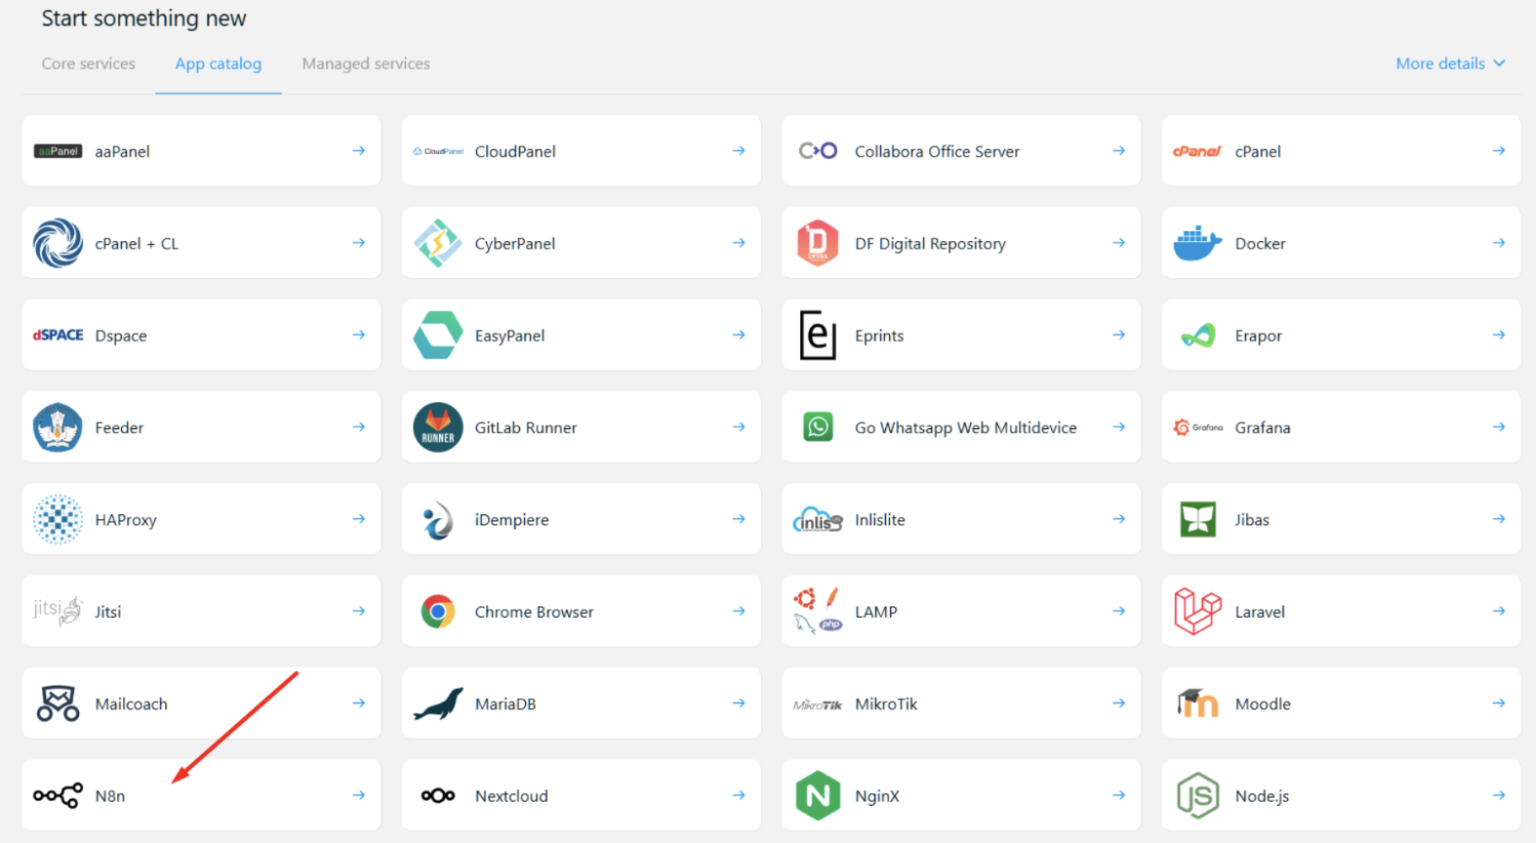The image size is (1536, 843).
Task: Click the Eprints app card arrow
Action: [1118, 335]
